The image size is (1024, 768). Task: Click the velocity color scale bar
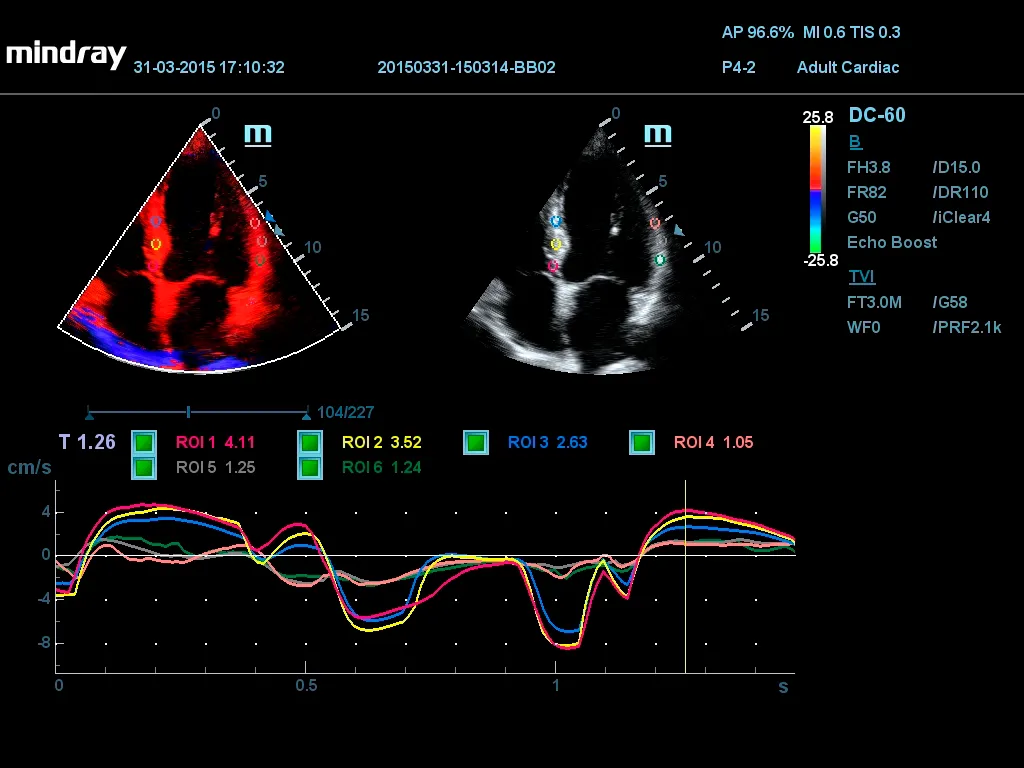coord(817,189)
